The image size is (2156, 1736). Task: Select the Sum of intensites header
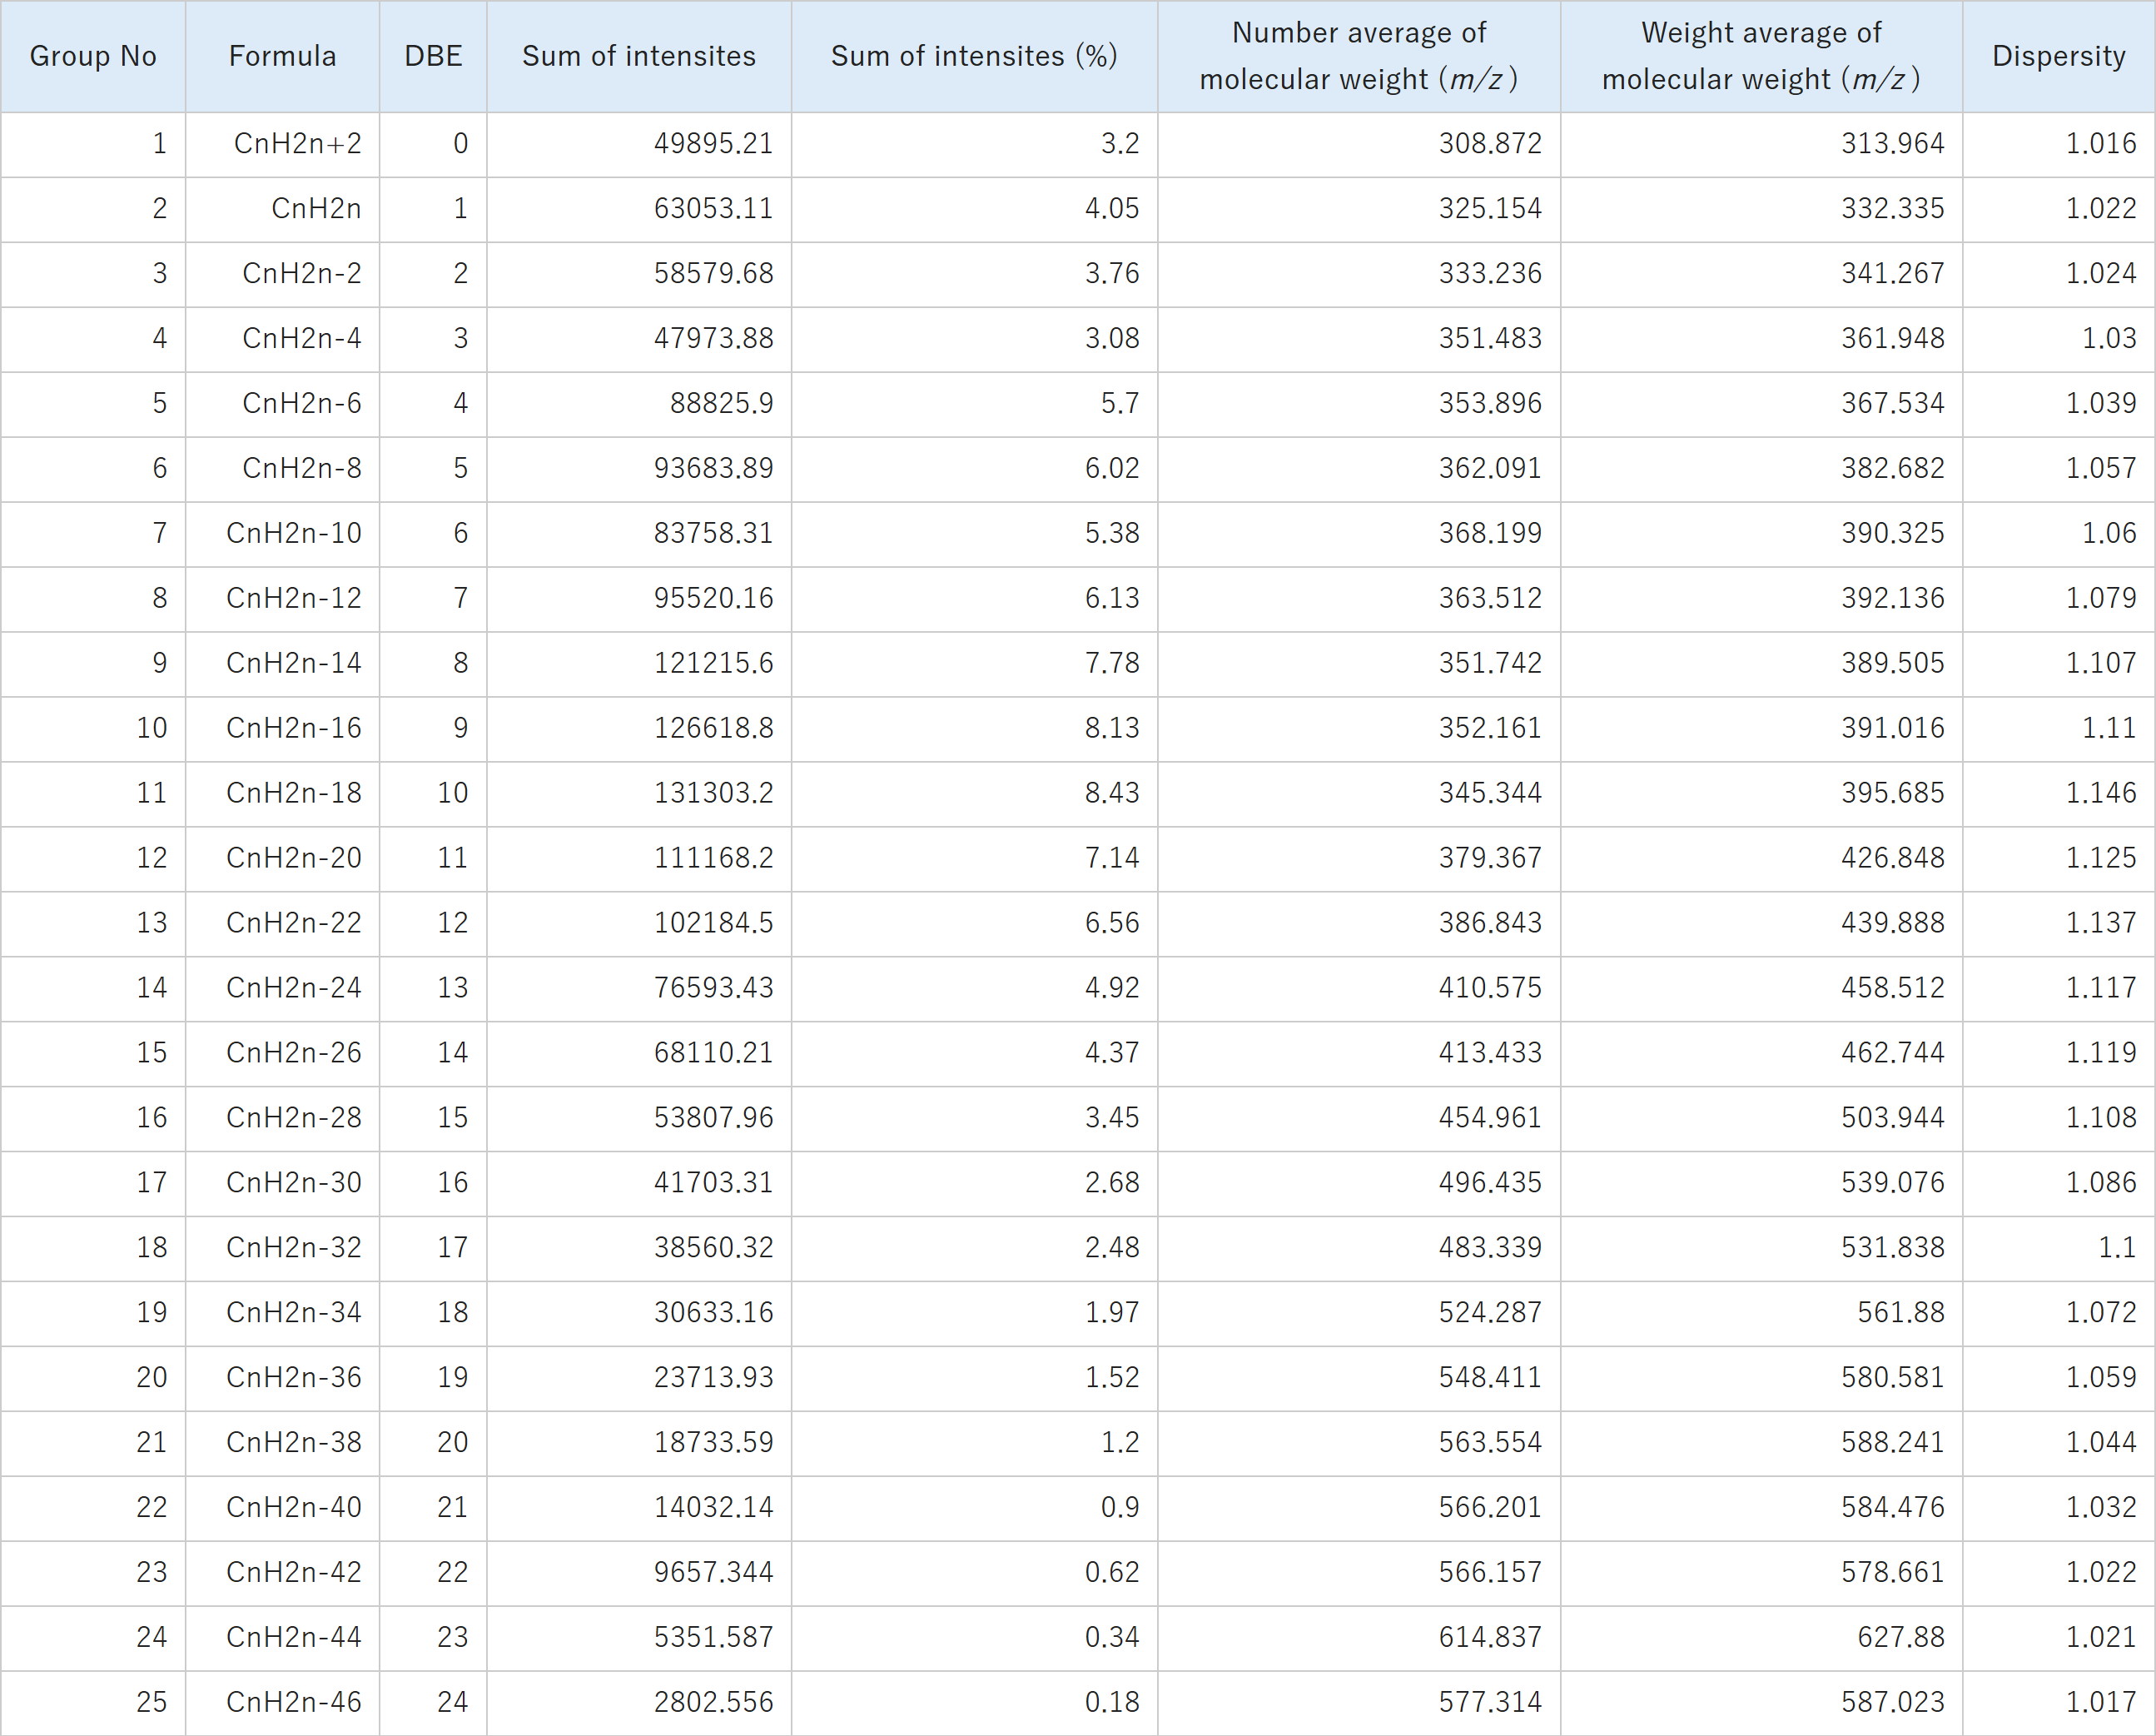(639, 56)
